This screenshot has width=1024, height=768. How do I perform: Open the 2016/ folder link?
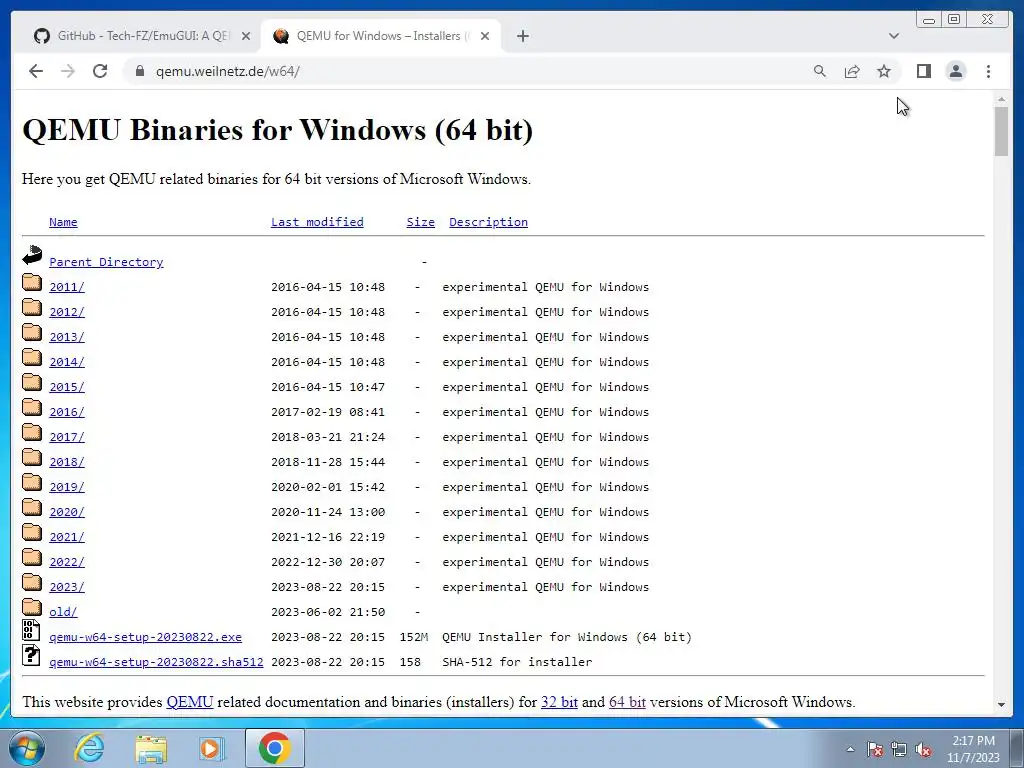pos(67,412)
